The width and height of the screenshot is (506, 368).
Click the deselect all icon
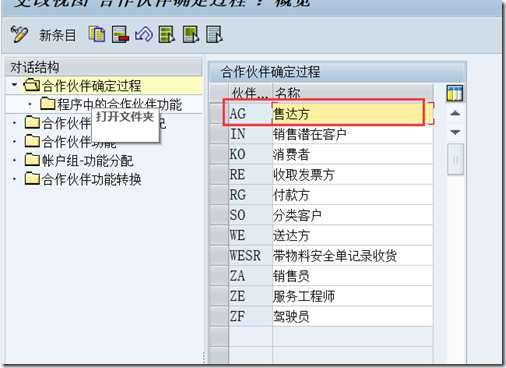click(x=214, y=34)
